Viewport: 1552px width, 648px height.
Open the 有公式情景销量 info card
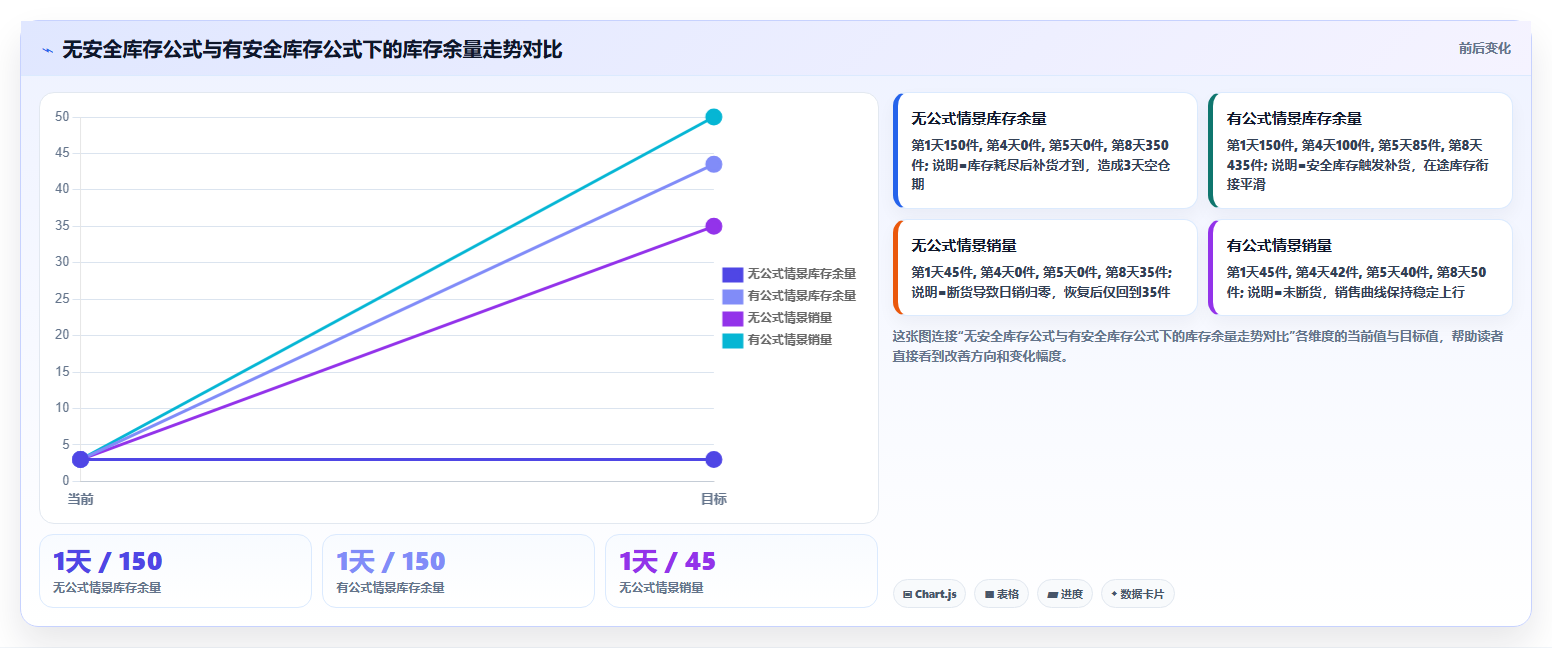tap(1360, 267)
